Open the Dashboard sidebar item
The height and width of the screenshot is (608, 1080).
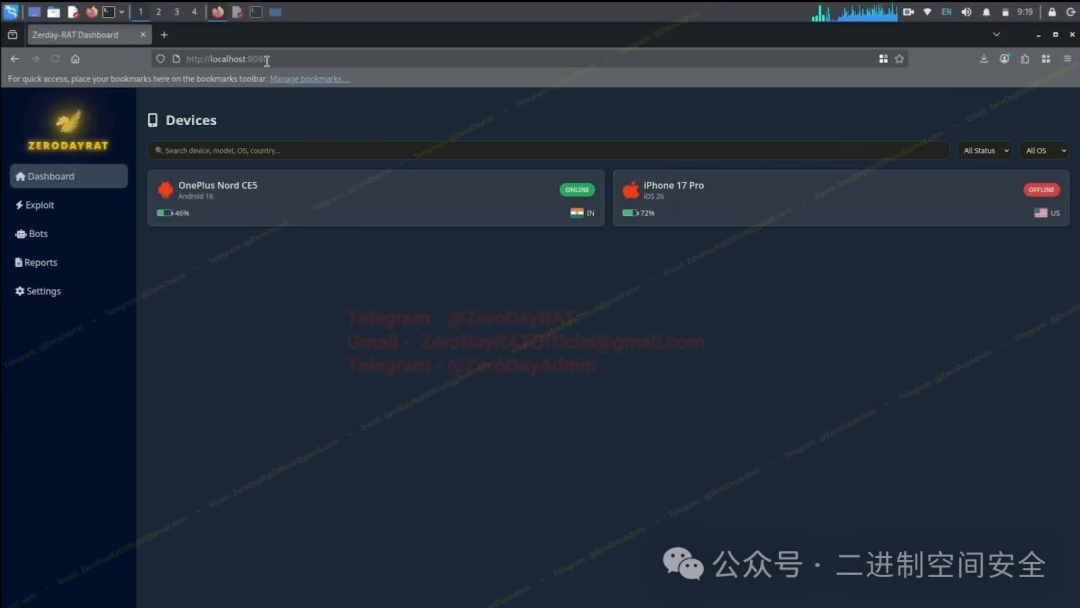pyautogui.click(x=68, y=176)
